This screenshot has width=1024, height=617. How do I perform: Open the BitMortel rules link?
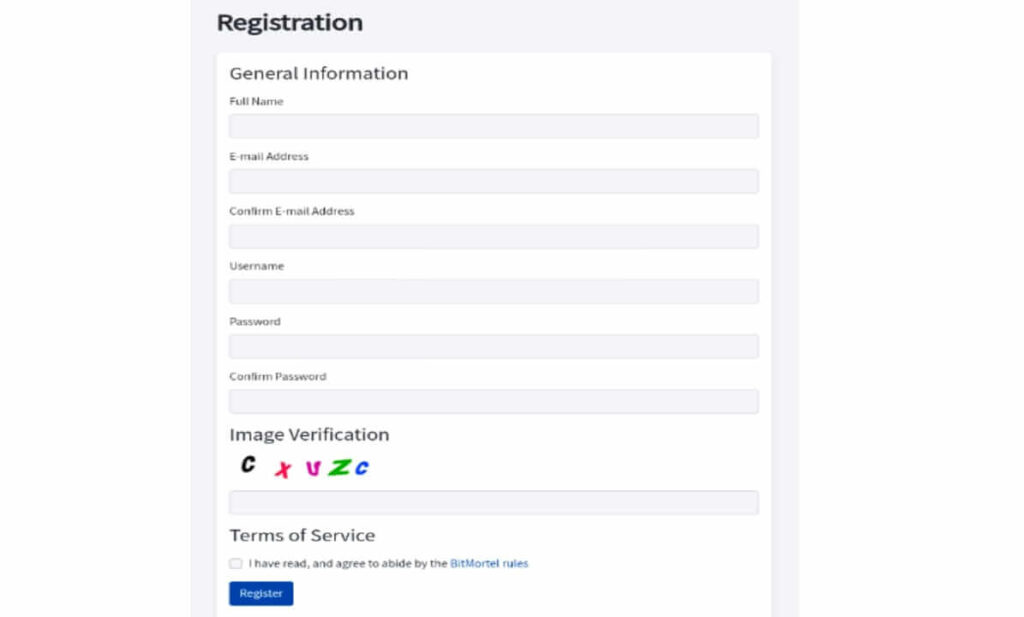(x=488, y=563)
